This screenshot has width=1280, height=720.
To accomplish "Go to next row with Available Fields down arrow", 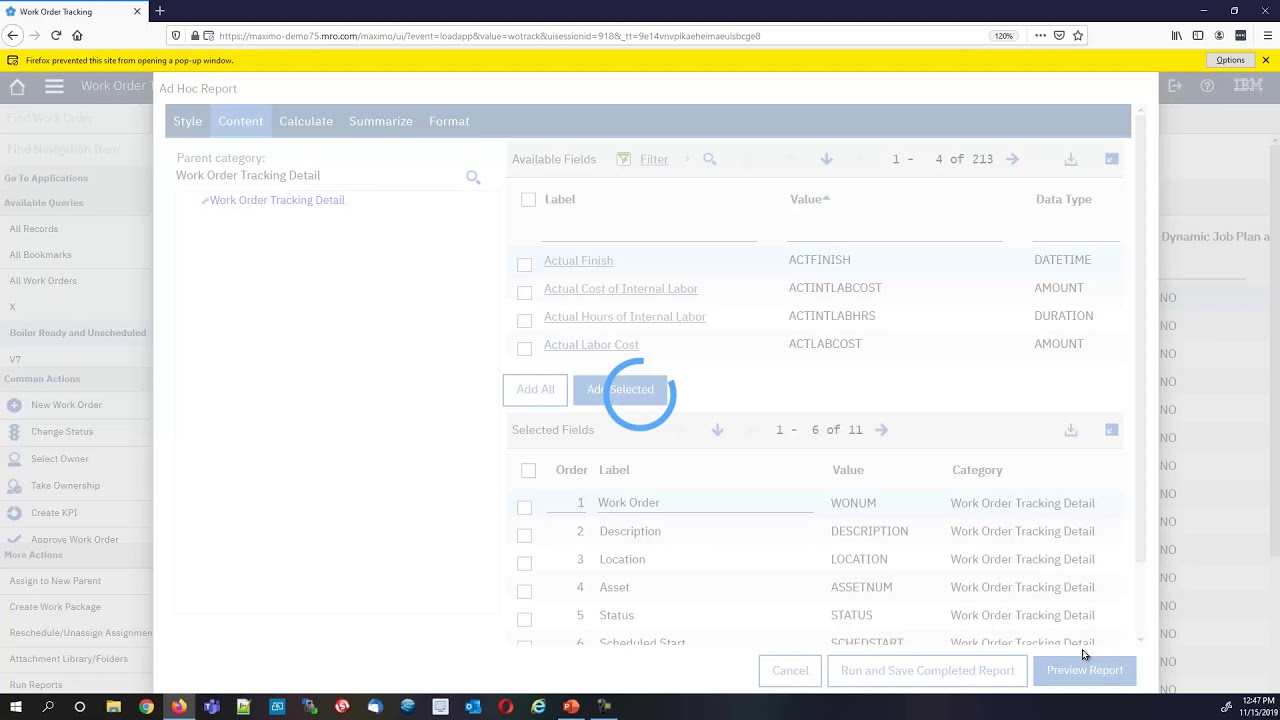I will tap(826, 159).
